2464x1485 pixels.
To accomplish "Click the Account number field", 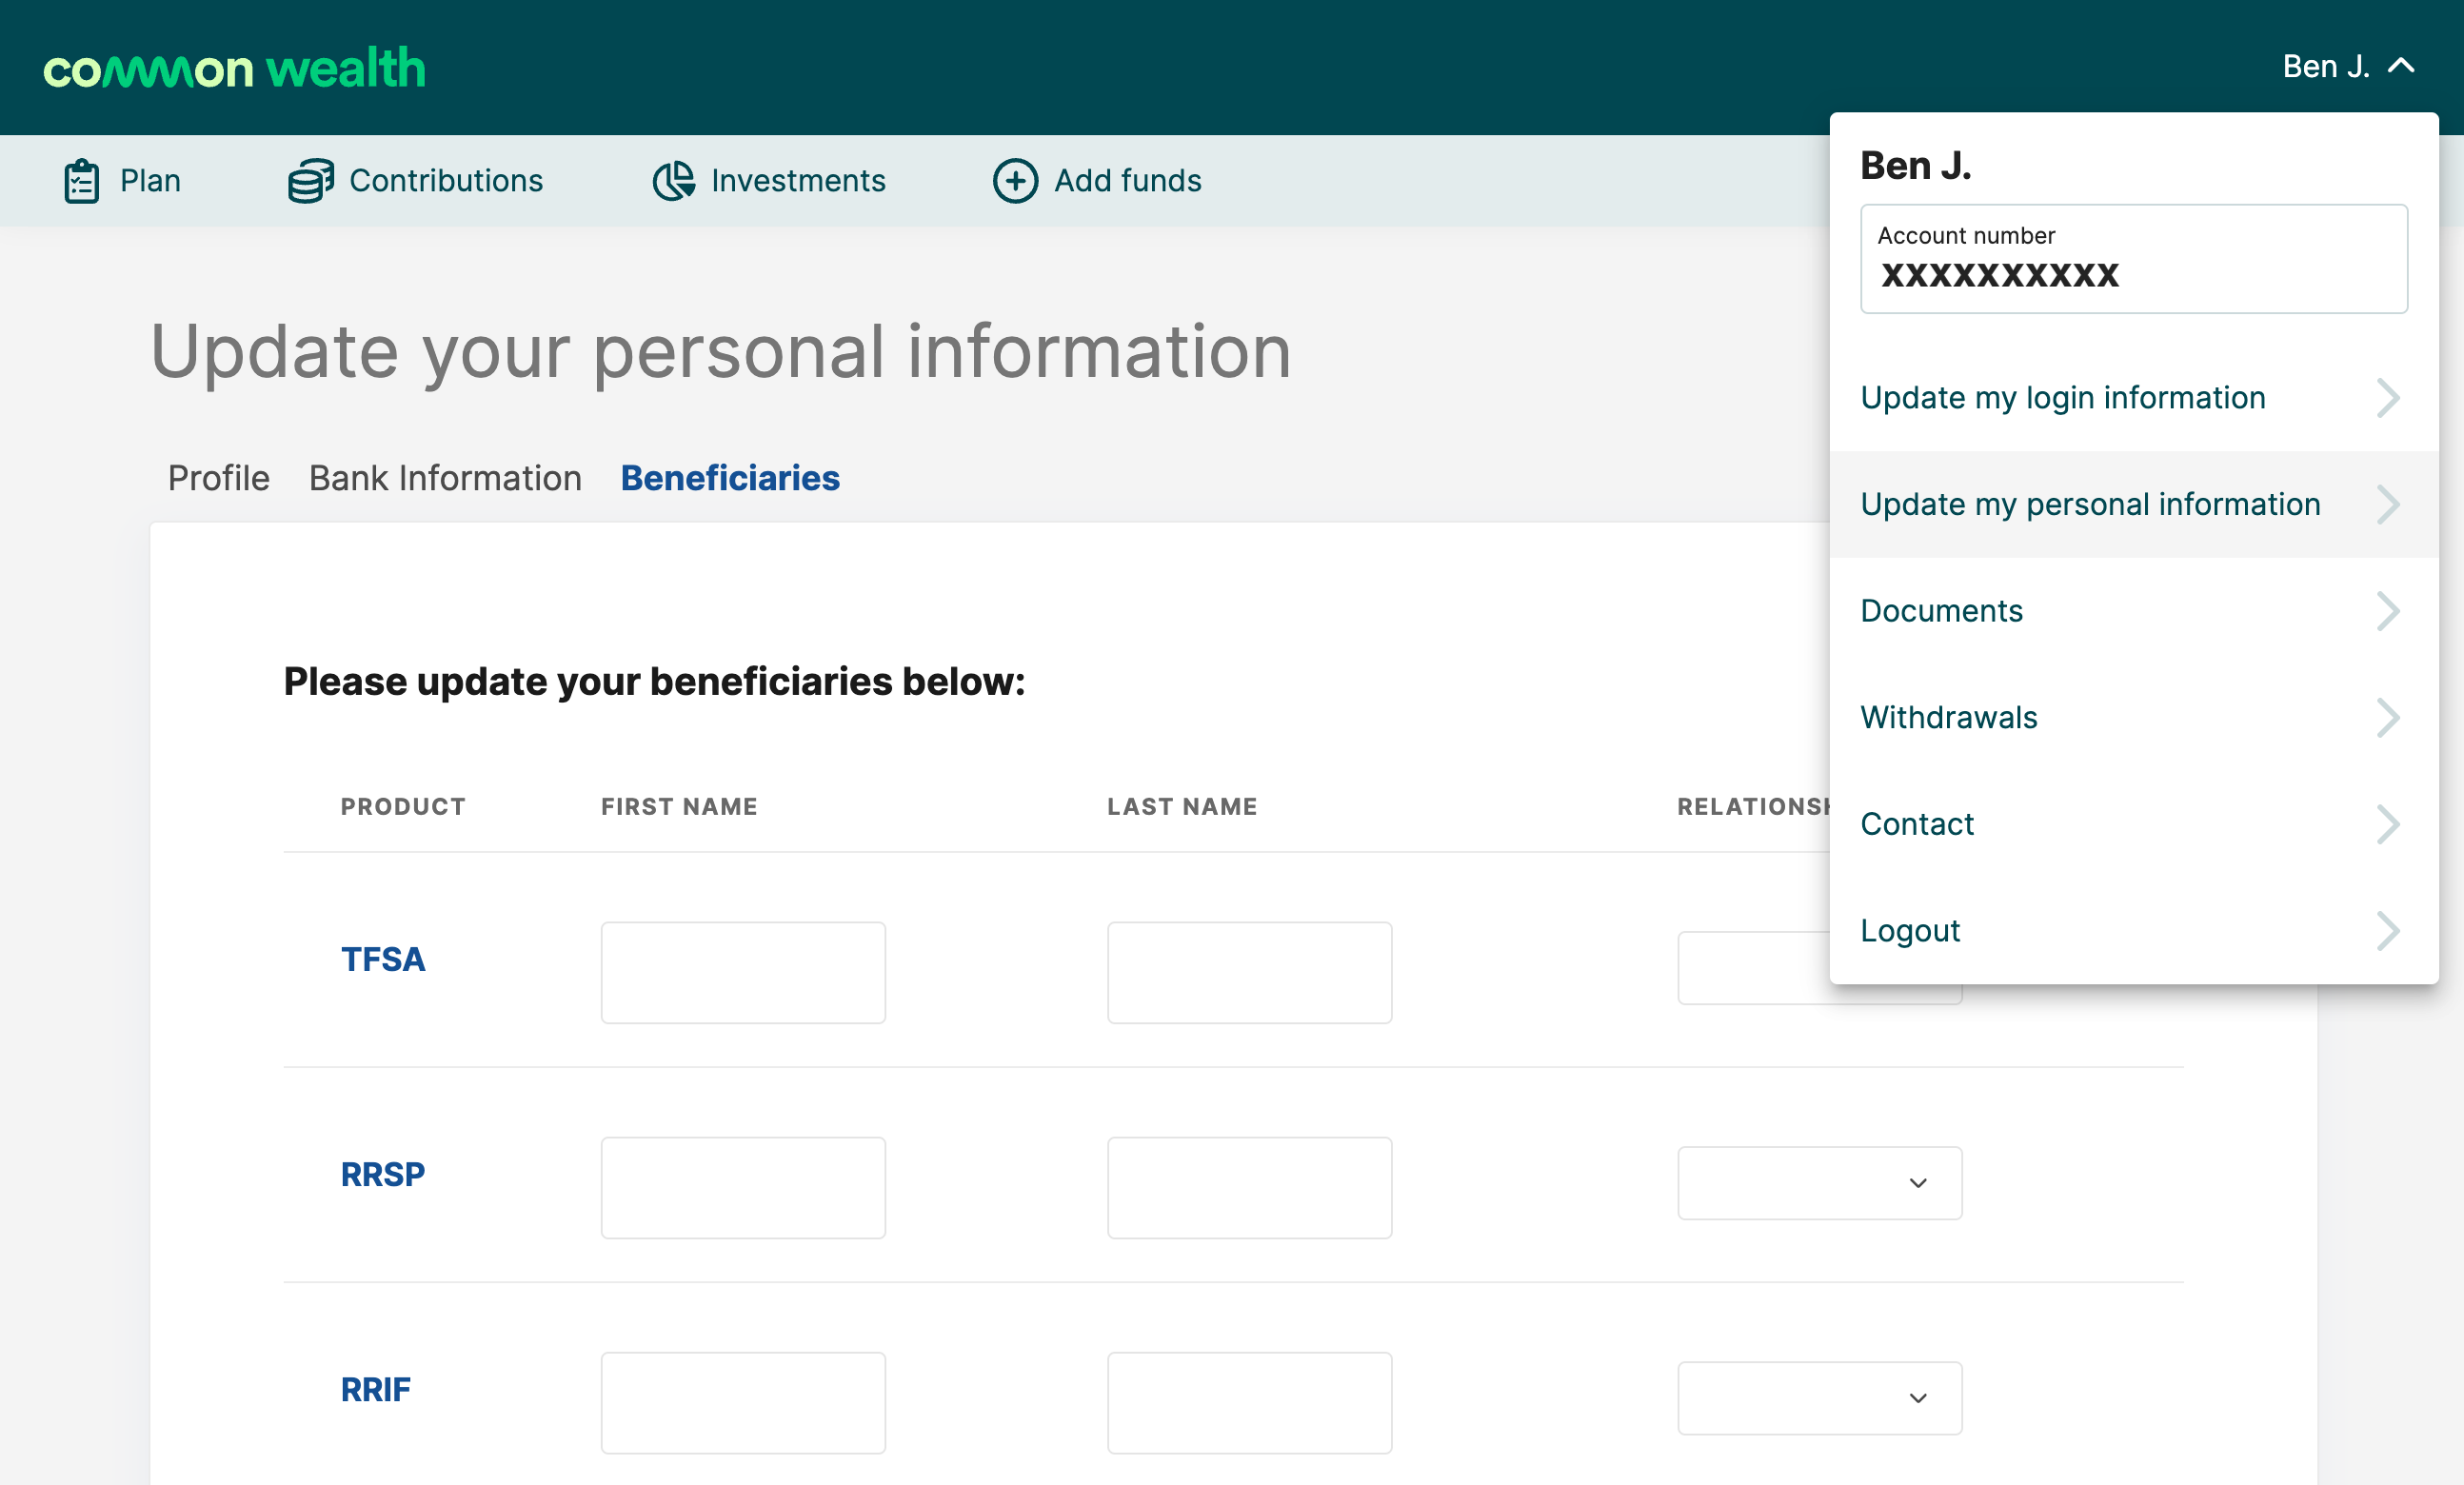I will pyautogui.click(x=2133, y=259).
